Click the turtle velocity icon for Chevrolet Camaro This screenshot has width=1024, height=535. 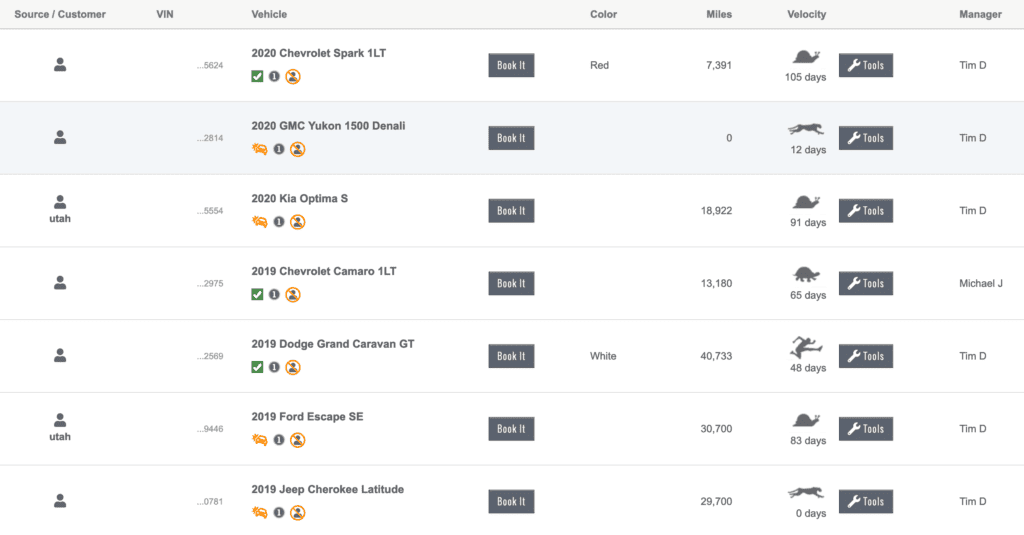tap(806, 275)
